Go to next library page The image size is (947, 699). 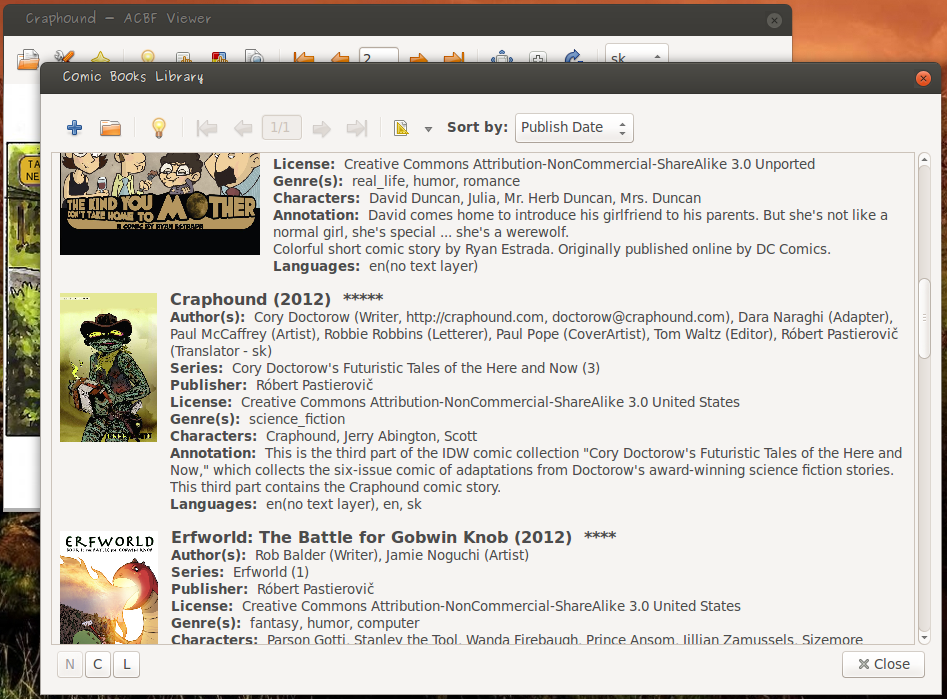tap(321, 128)
